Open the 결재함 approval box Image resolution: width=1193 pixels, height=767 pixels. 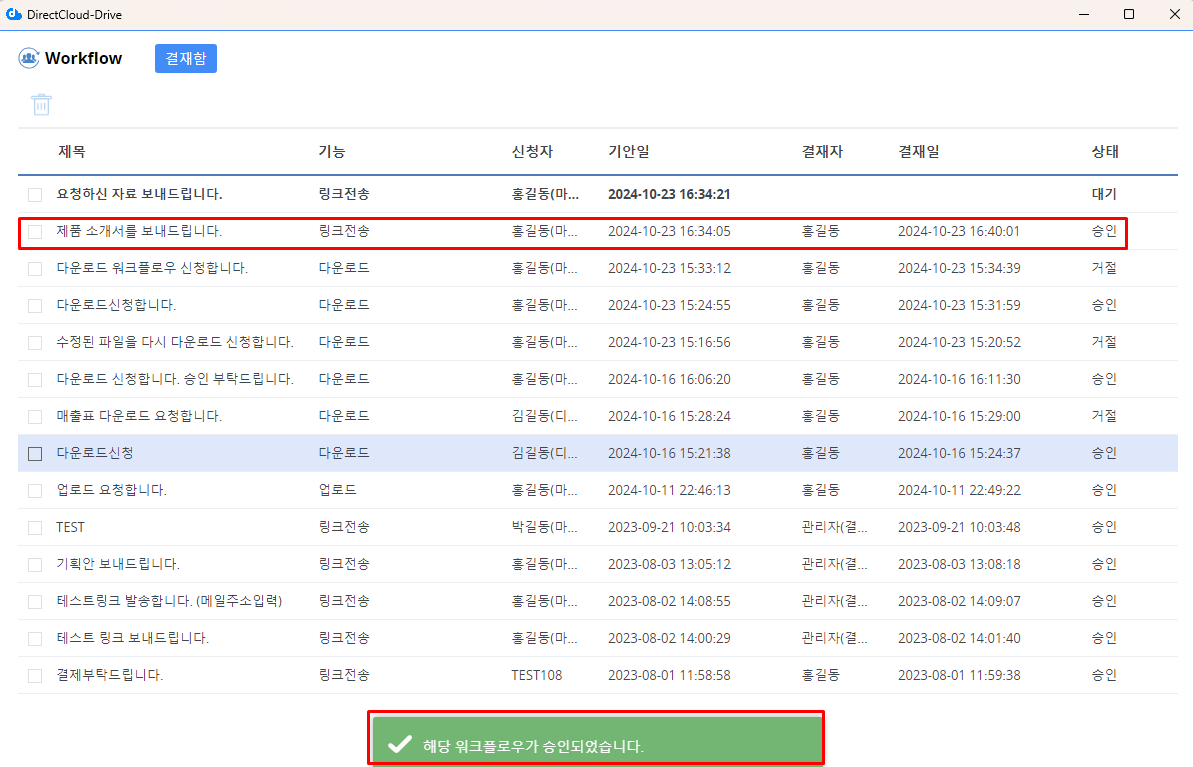pyautogui.click(x=185, y=58)
